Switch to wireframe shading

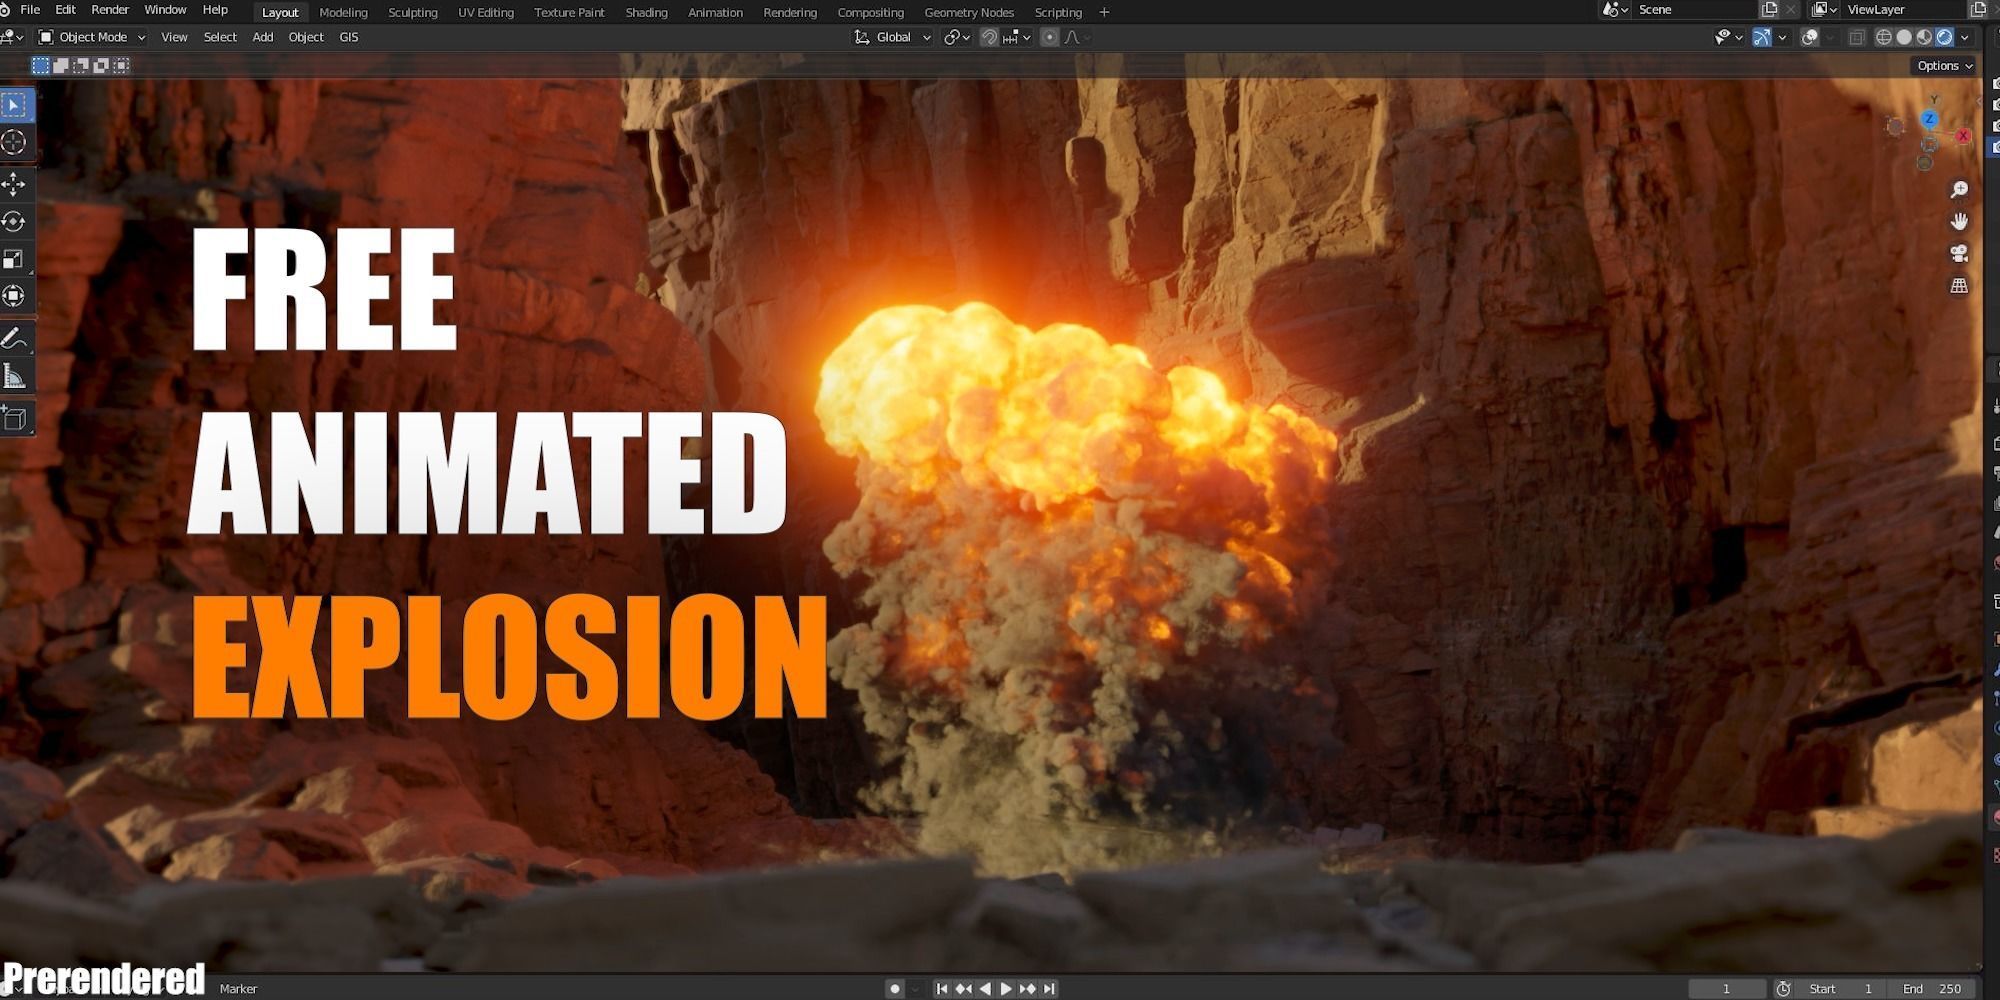pyautogui.click(x=1884, y=37)
